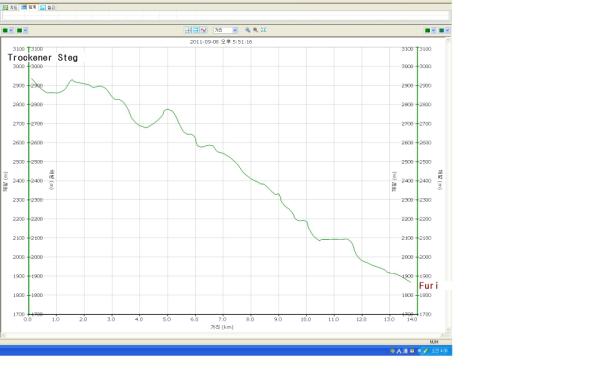Click the fit-to-window icon after magnifiers
This screenshot has width=600, height=375.
click(x=263, y=30)
